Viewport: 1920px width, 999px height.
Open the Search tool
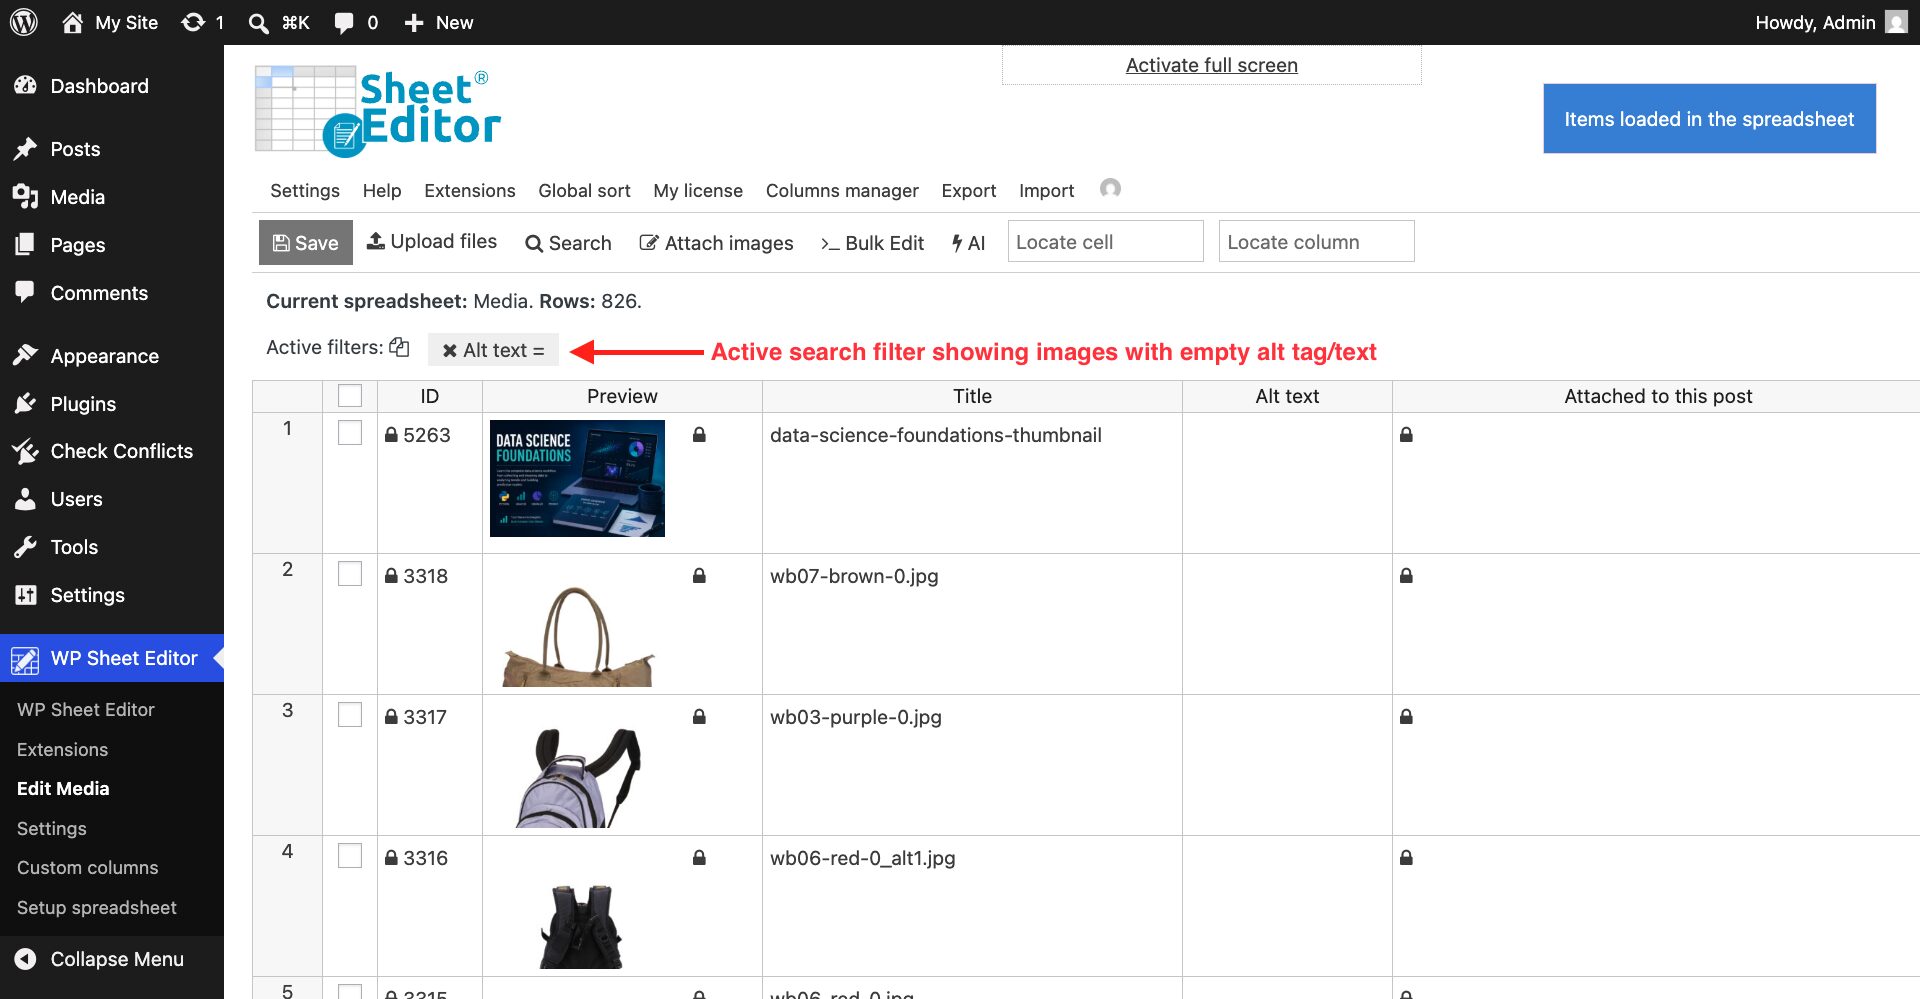568,243
